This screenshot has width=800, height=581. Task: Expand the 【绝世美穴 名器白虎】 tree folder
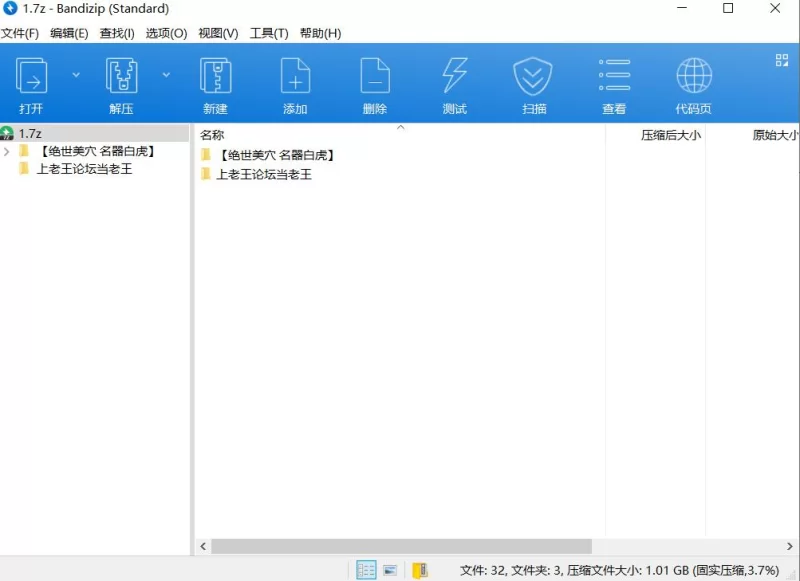coord(7,151)
